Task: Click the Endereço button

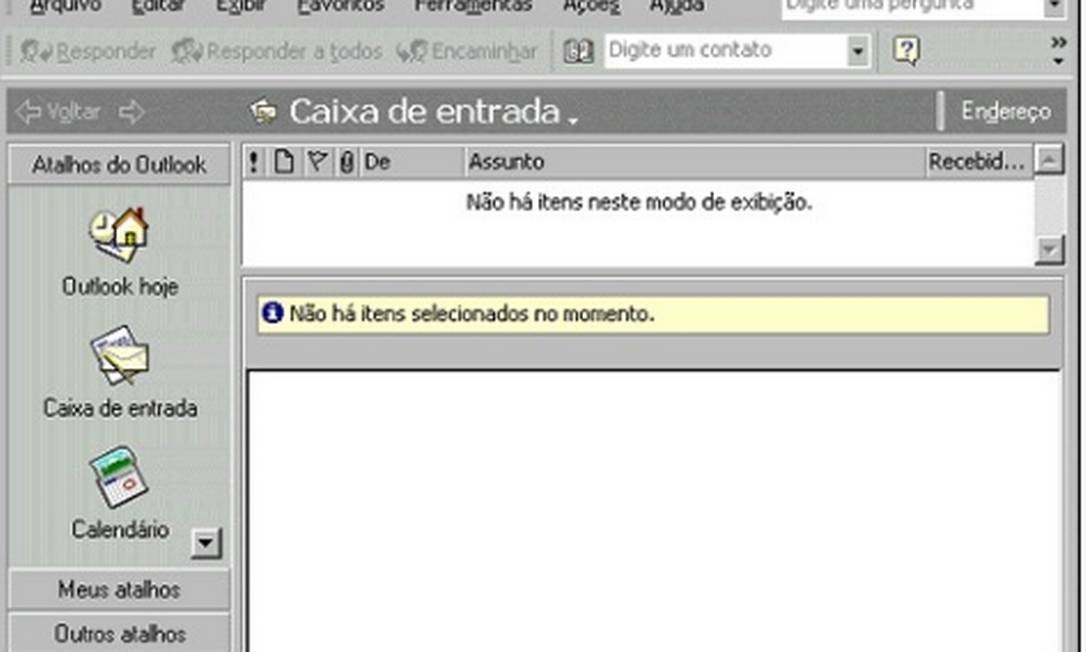Action: [1006, 112]
